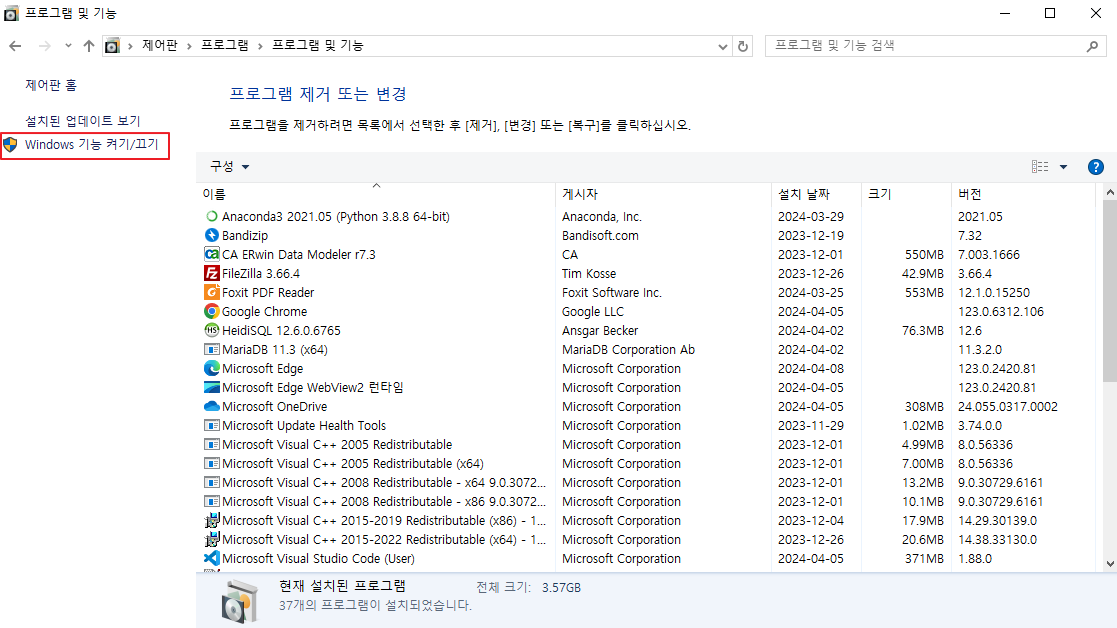Go back with the back arrow
Screen dimensions: 1117x628
(16, 46)
